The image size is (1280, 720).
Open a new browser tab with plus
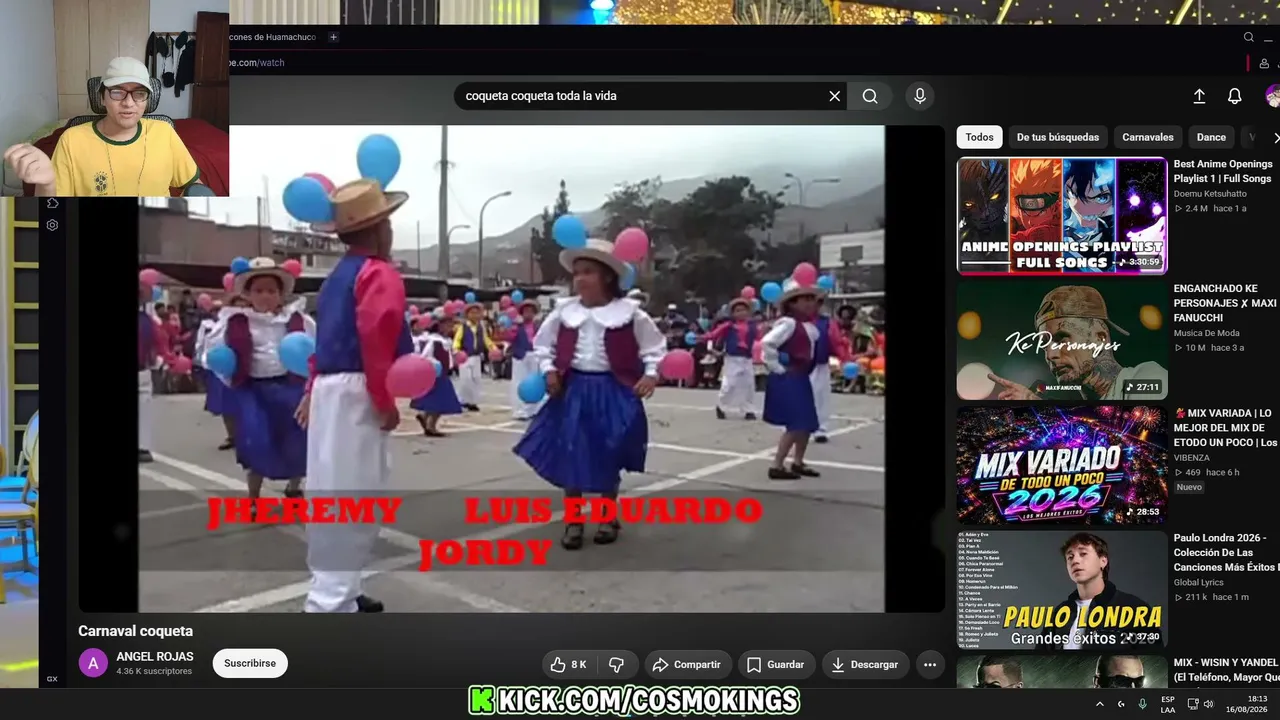(333, 37)
